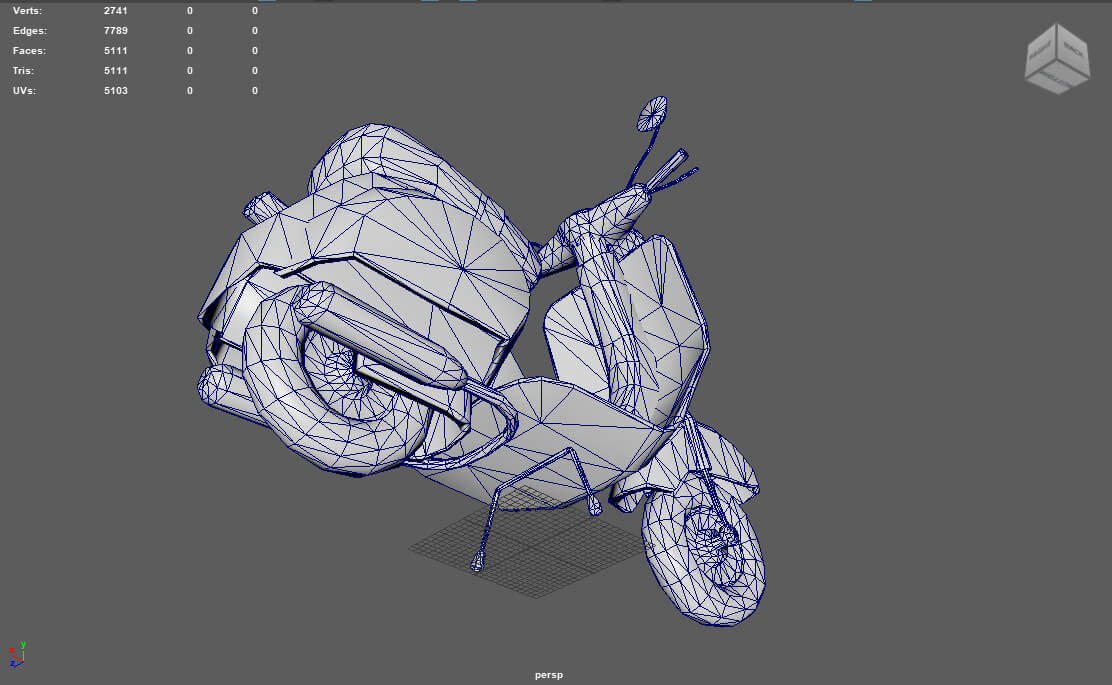Click the ViewCube's Bottom face
The height and width of the screenshot is (685, 1112).
click(1057, 77)
